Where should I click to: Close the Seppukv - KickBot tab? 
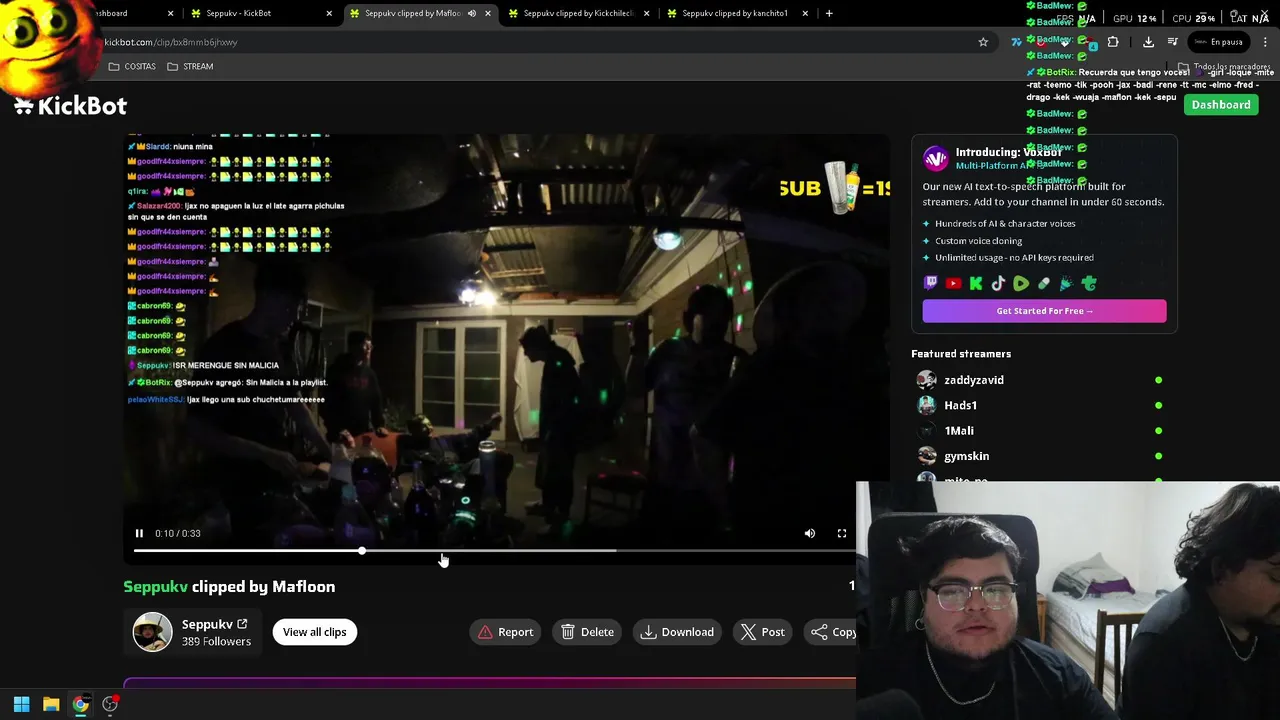point(329,13)
